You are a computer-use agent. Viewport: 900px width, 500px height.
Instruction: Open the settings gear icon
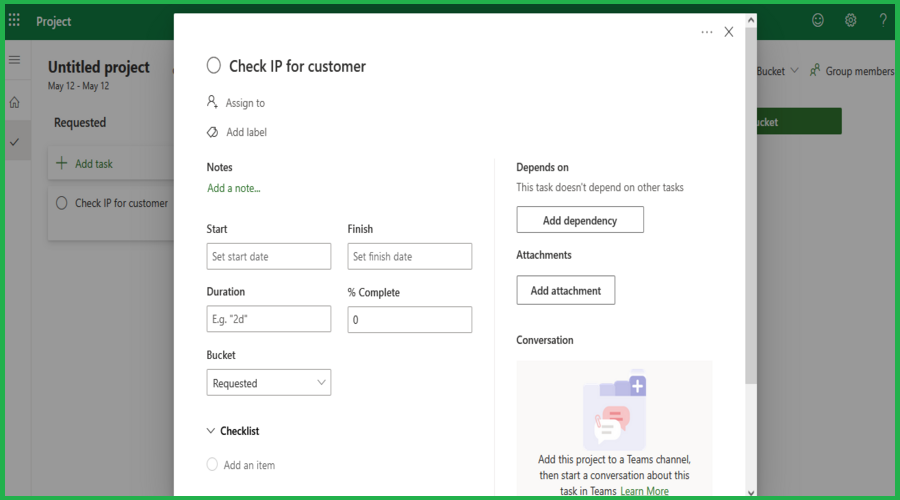coord(850,21)
